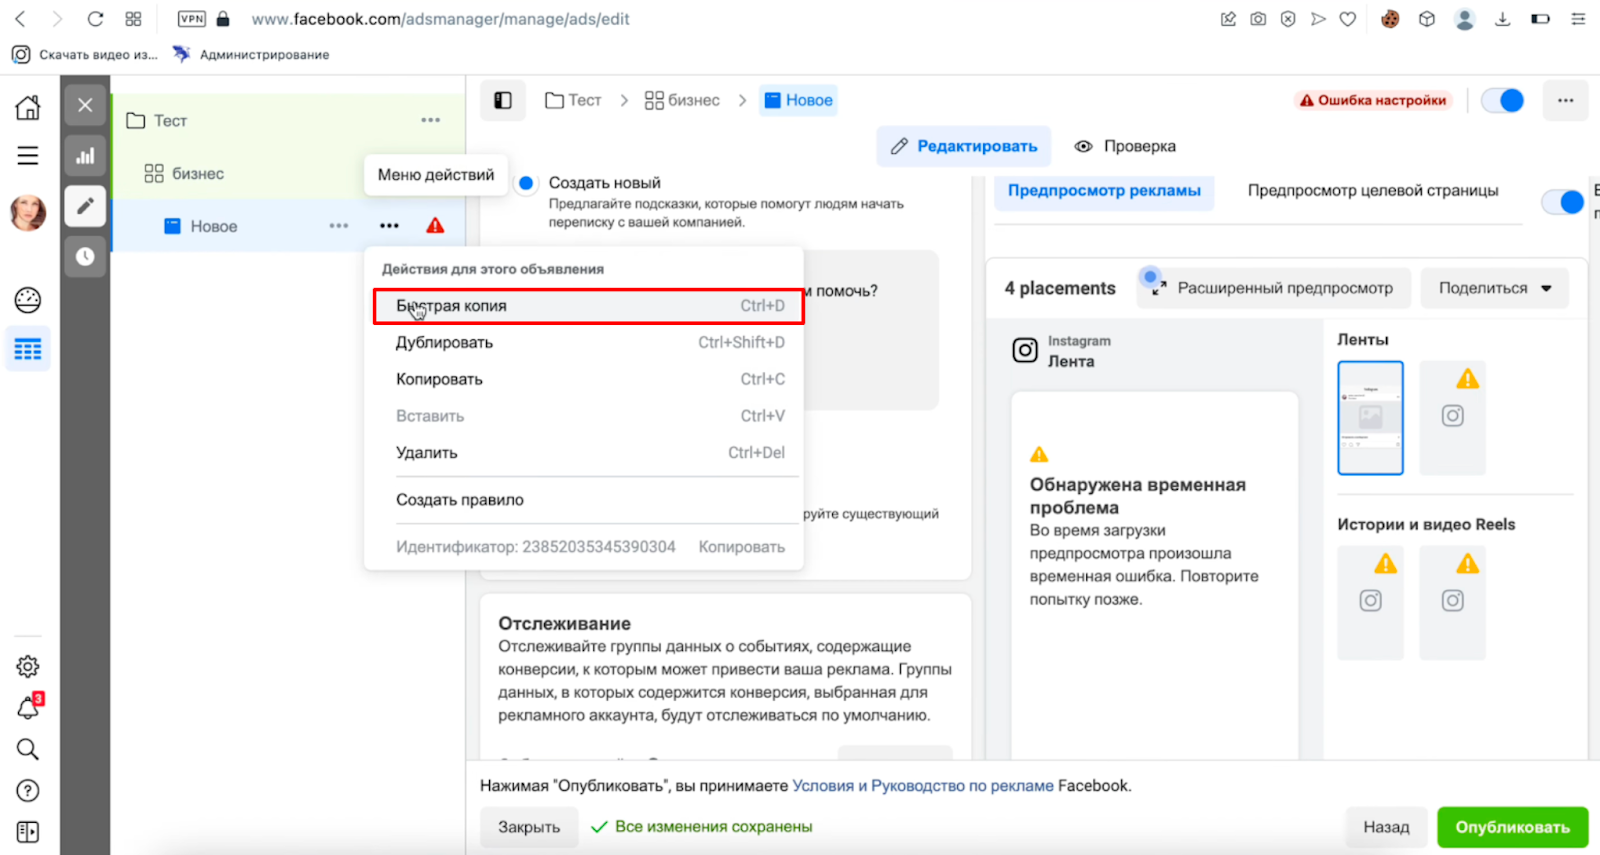Select Предпросмотр целевой страницы tab
Screen dimensions: 1600x855
click(x=1373, y=191)
